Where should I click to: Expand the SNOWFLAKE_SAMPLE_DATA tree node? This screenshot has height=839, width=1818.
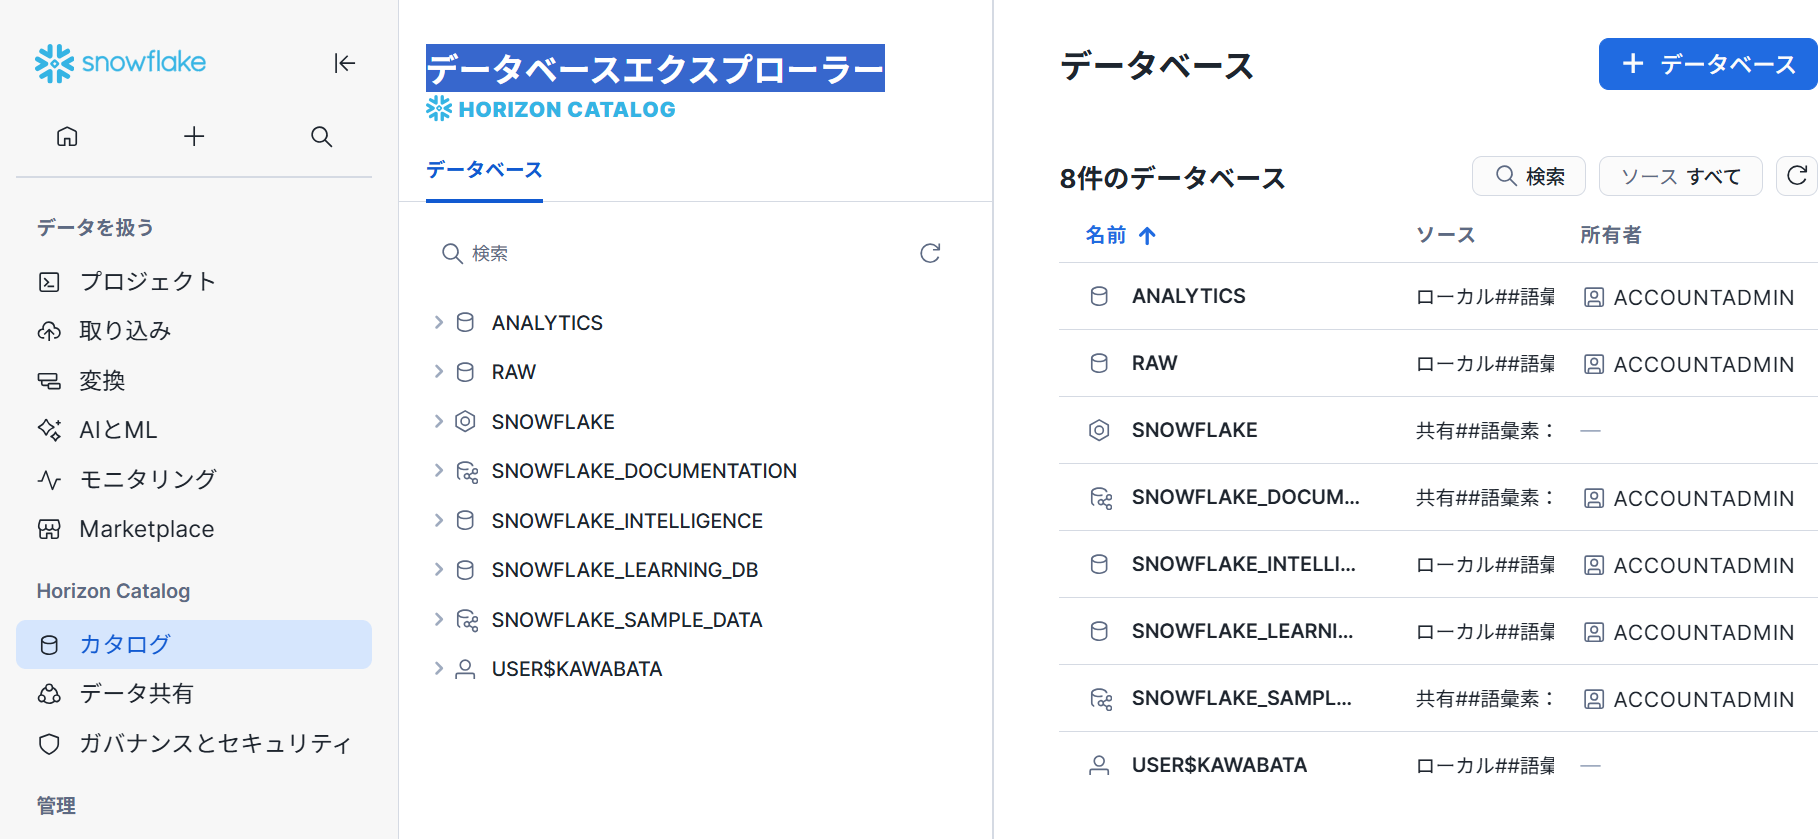(438, 619)
